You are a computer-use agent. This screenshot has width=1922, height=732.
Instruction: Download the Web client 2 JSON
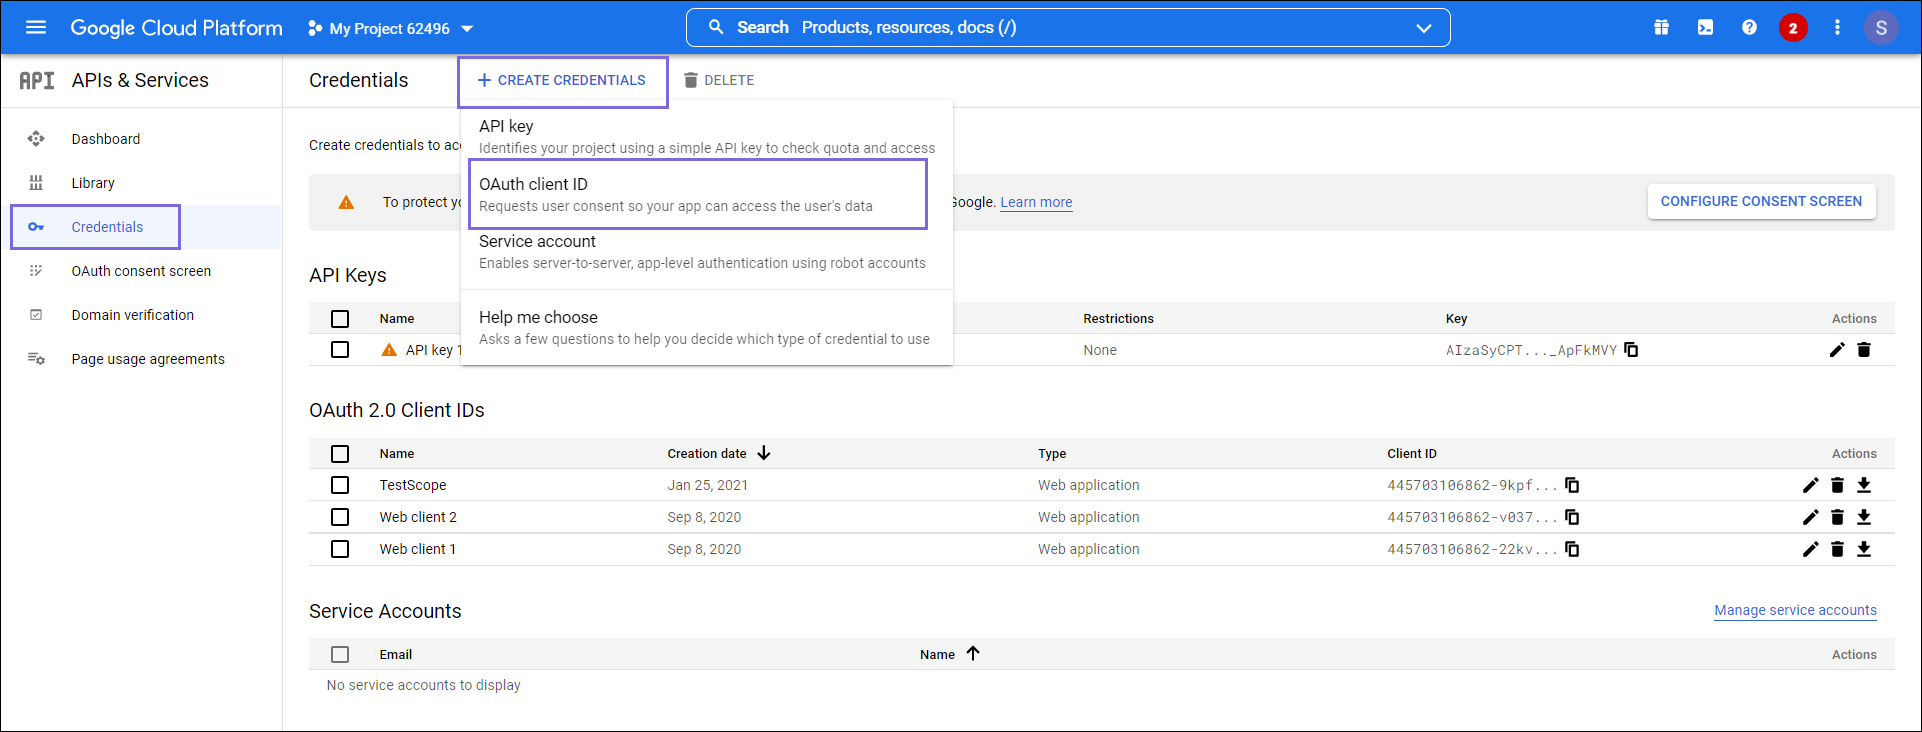coord(1864,517)
